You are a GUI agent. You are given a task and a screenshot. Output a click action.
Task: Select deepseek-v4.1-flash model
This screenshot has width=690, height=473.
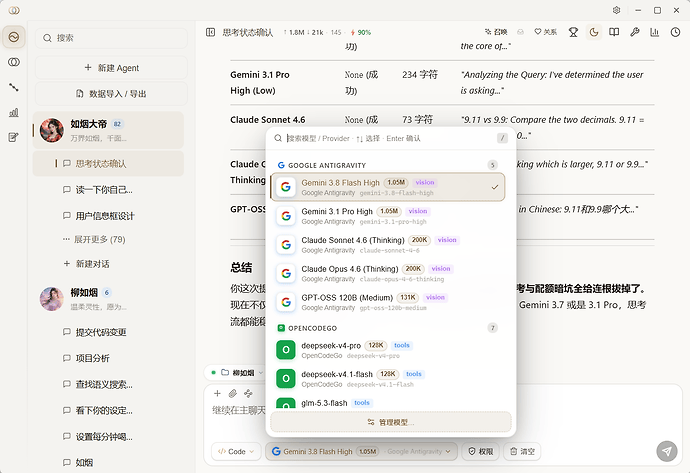[388, 379]
